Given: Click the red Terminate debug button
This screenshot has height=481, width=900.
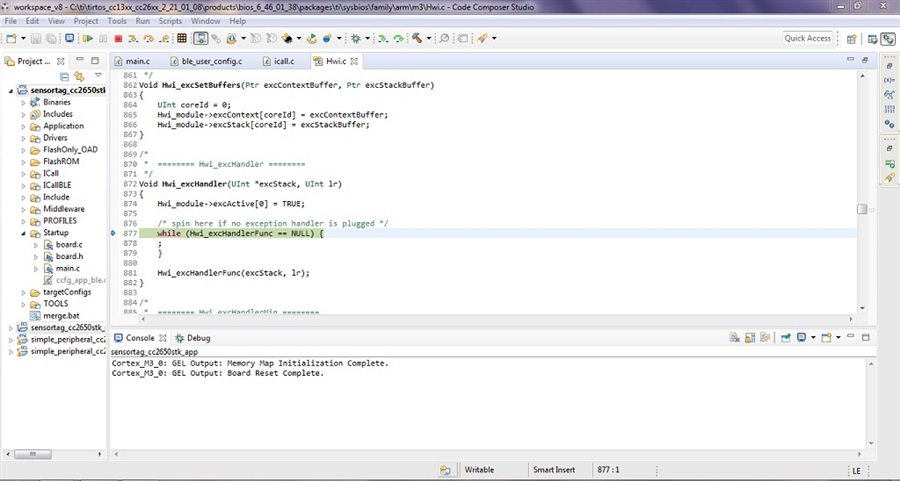Looking at the screenshot, I should point(118,38).
